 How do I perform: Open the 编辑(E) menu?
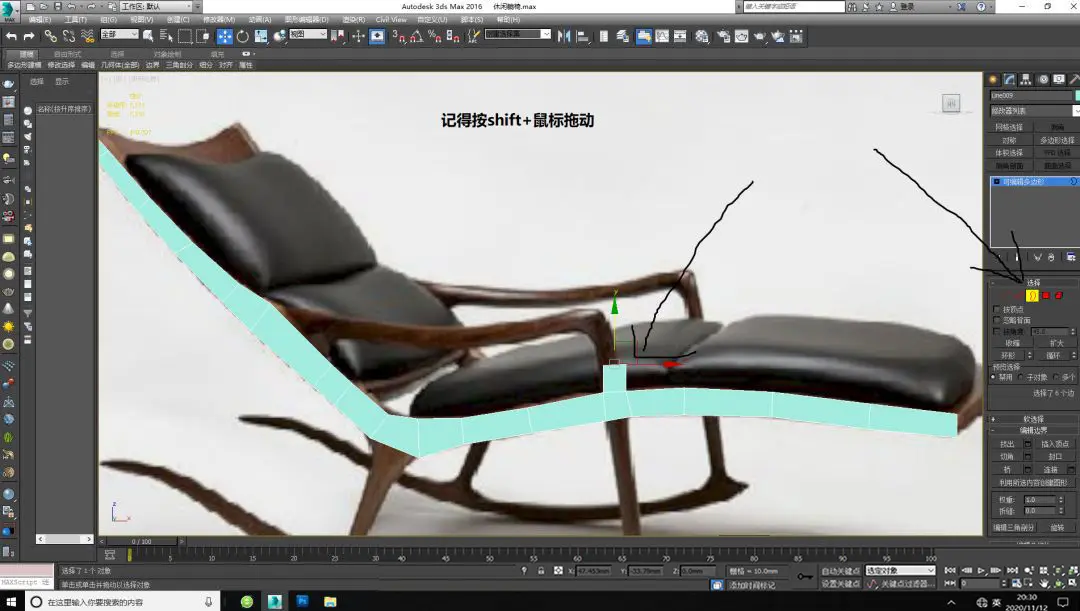[40, 20]
